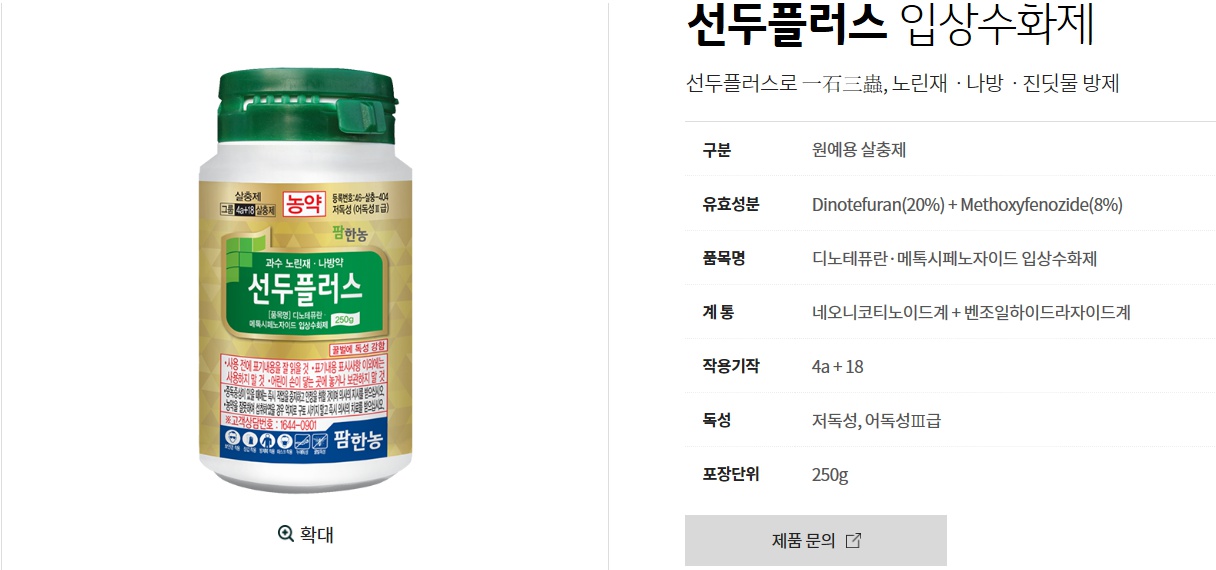Open the 제품 문의 inquiry button
The image size is (1216, 570).
coord(815,541)
